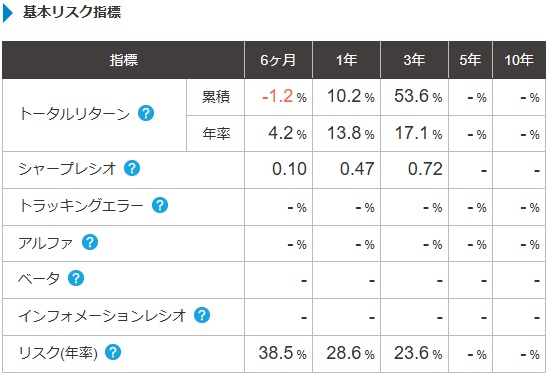
Task: Select the 5年 column header
Action: pos(470,60)
